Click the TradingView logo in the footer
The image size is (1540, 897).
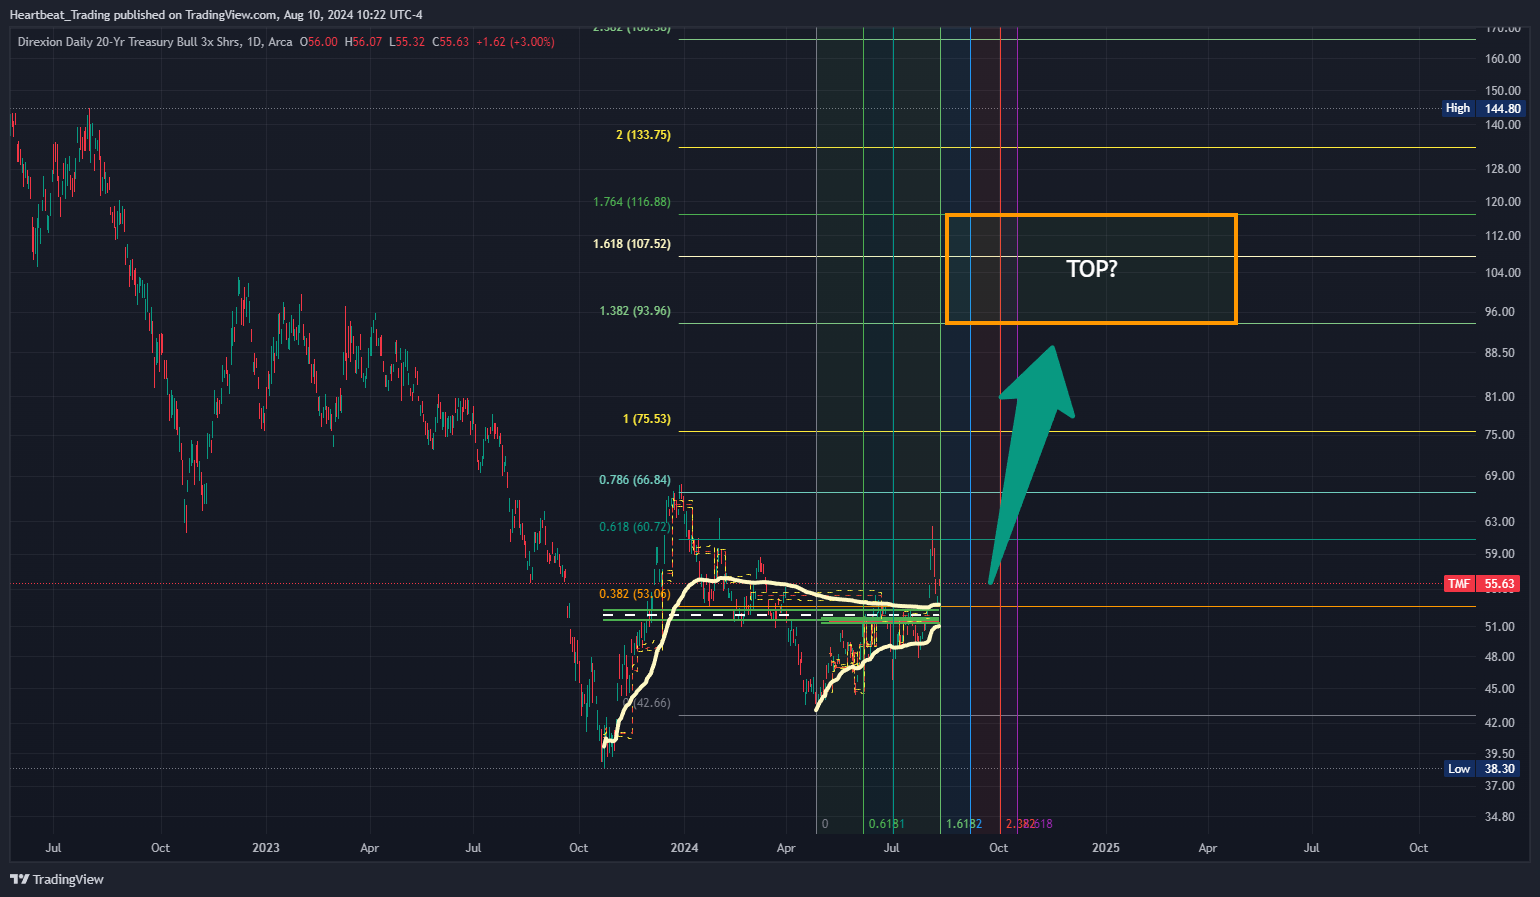(57, 879)
